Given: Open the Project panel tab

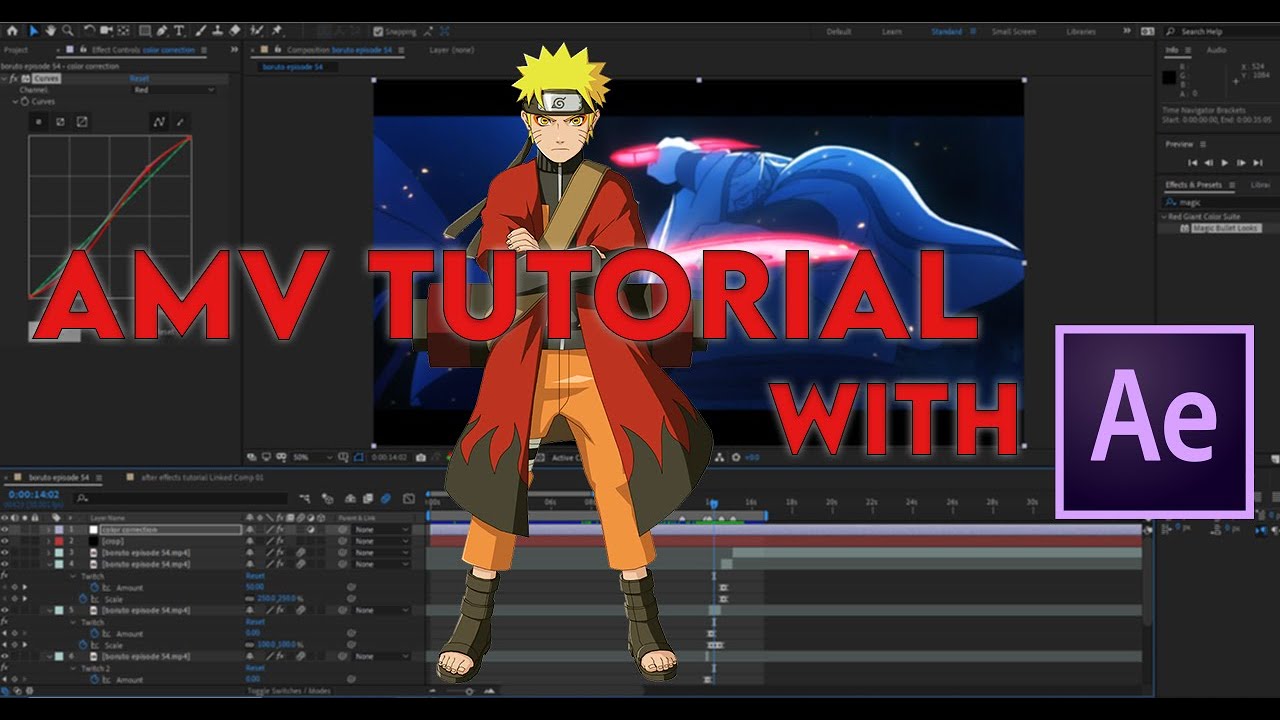Looking at the screenshot, I should [15, 50].
